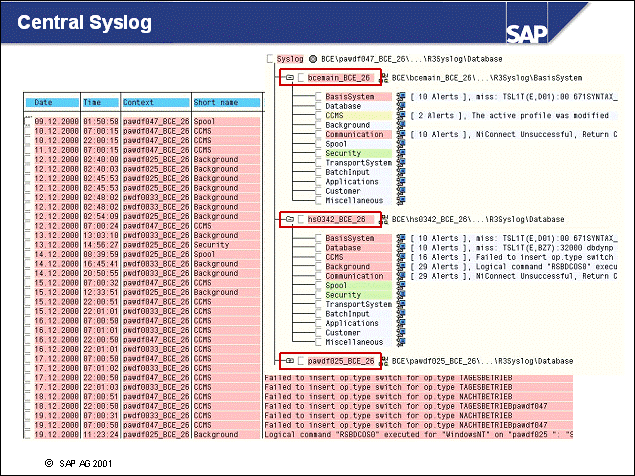Click alert icon beside bcemain Communication node
This screenshot has width=635, height=476.
(x=400, y=134)
